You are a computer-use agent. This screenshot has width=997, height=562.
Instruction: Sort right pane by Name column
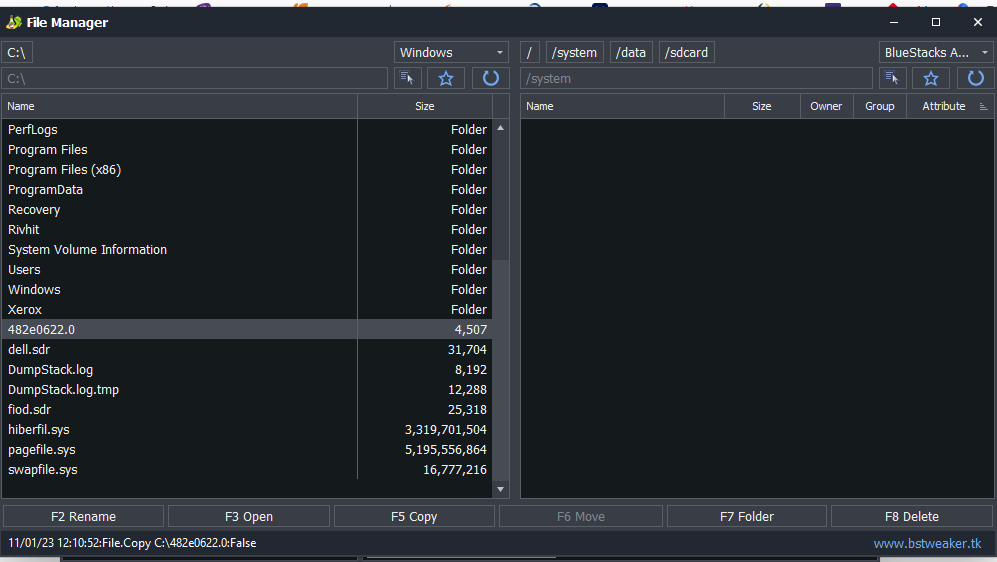(622, 106)
